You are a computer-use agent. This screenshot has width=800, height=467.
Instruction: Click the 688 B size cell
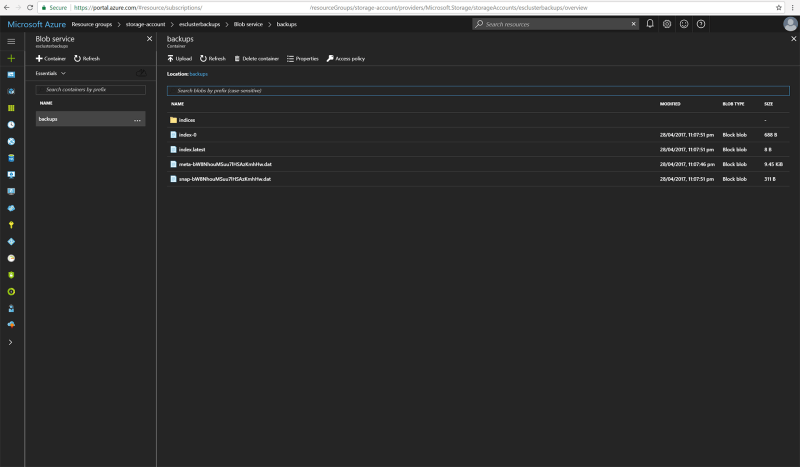(770, 135)
